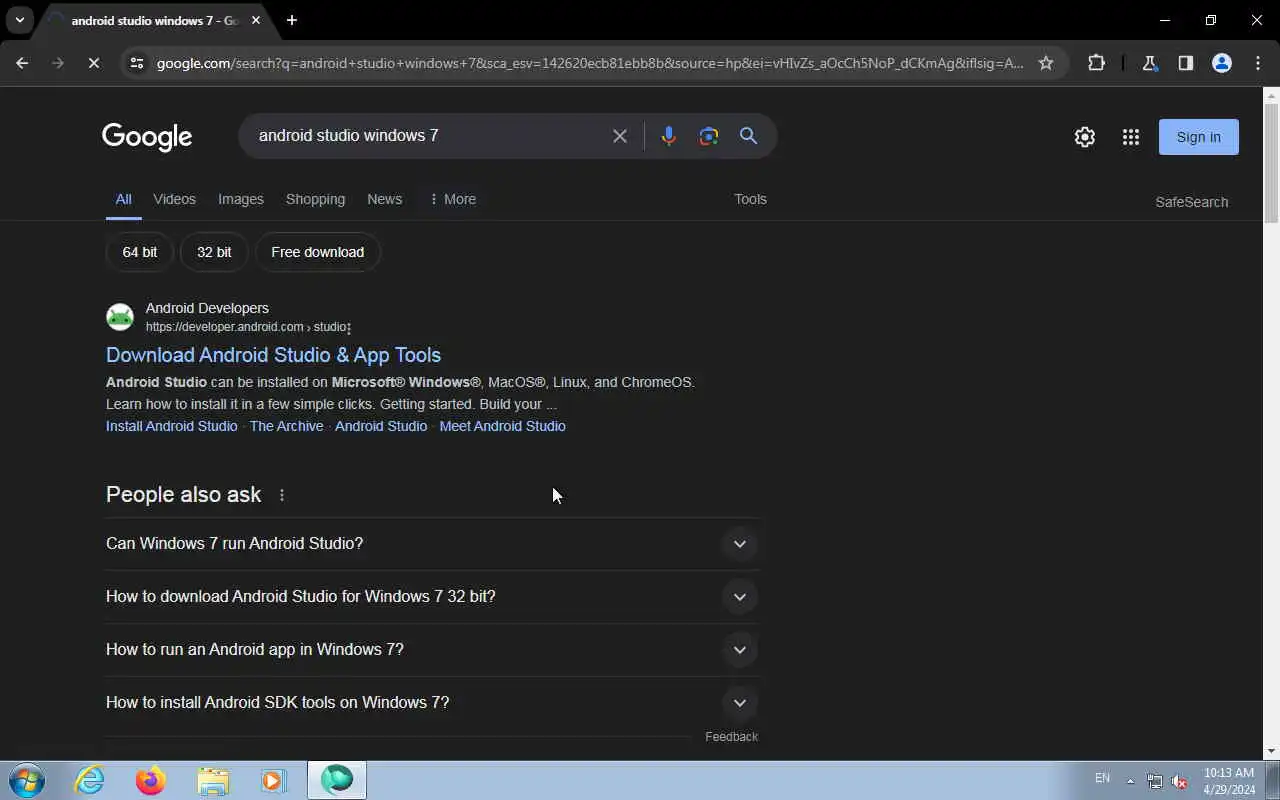The height and width of the screenshot is (800, 1280).
Task: Click the Sign in button
Action: [x=1198, y=137]
